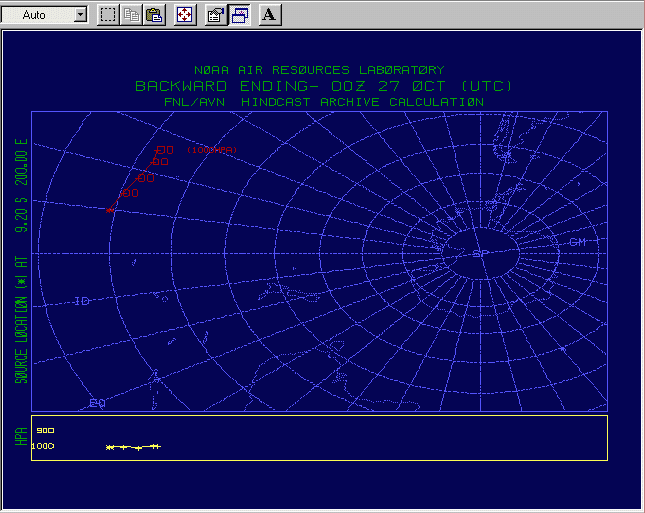Click the bold A font icon
The width and height of the screenshot is (645, 513).
click(x=270, y=15)
